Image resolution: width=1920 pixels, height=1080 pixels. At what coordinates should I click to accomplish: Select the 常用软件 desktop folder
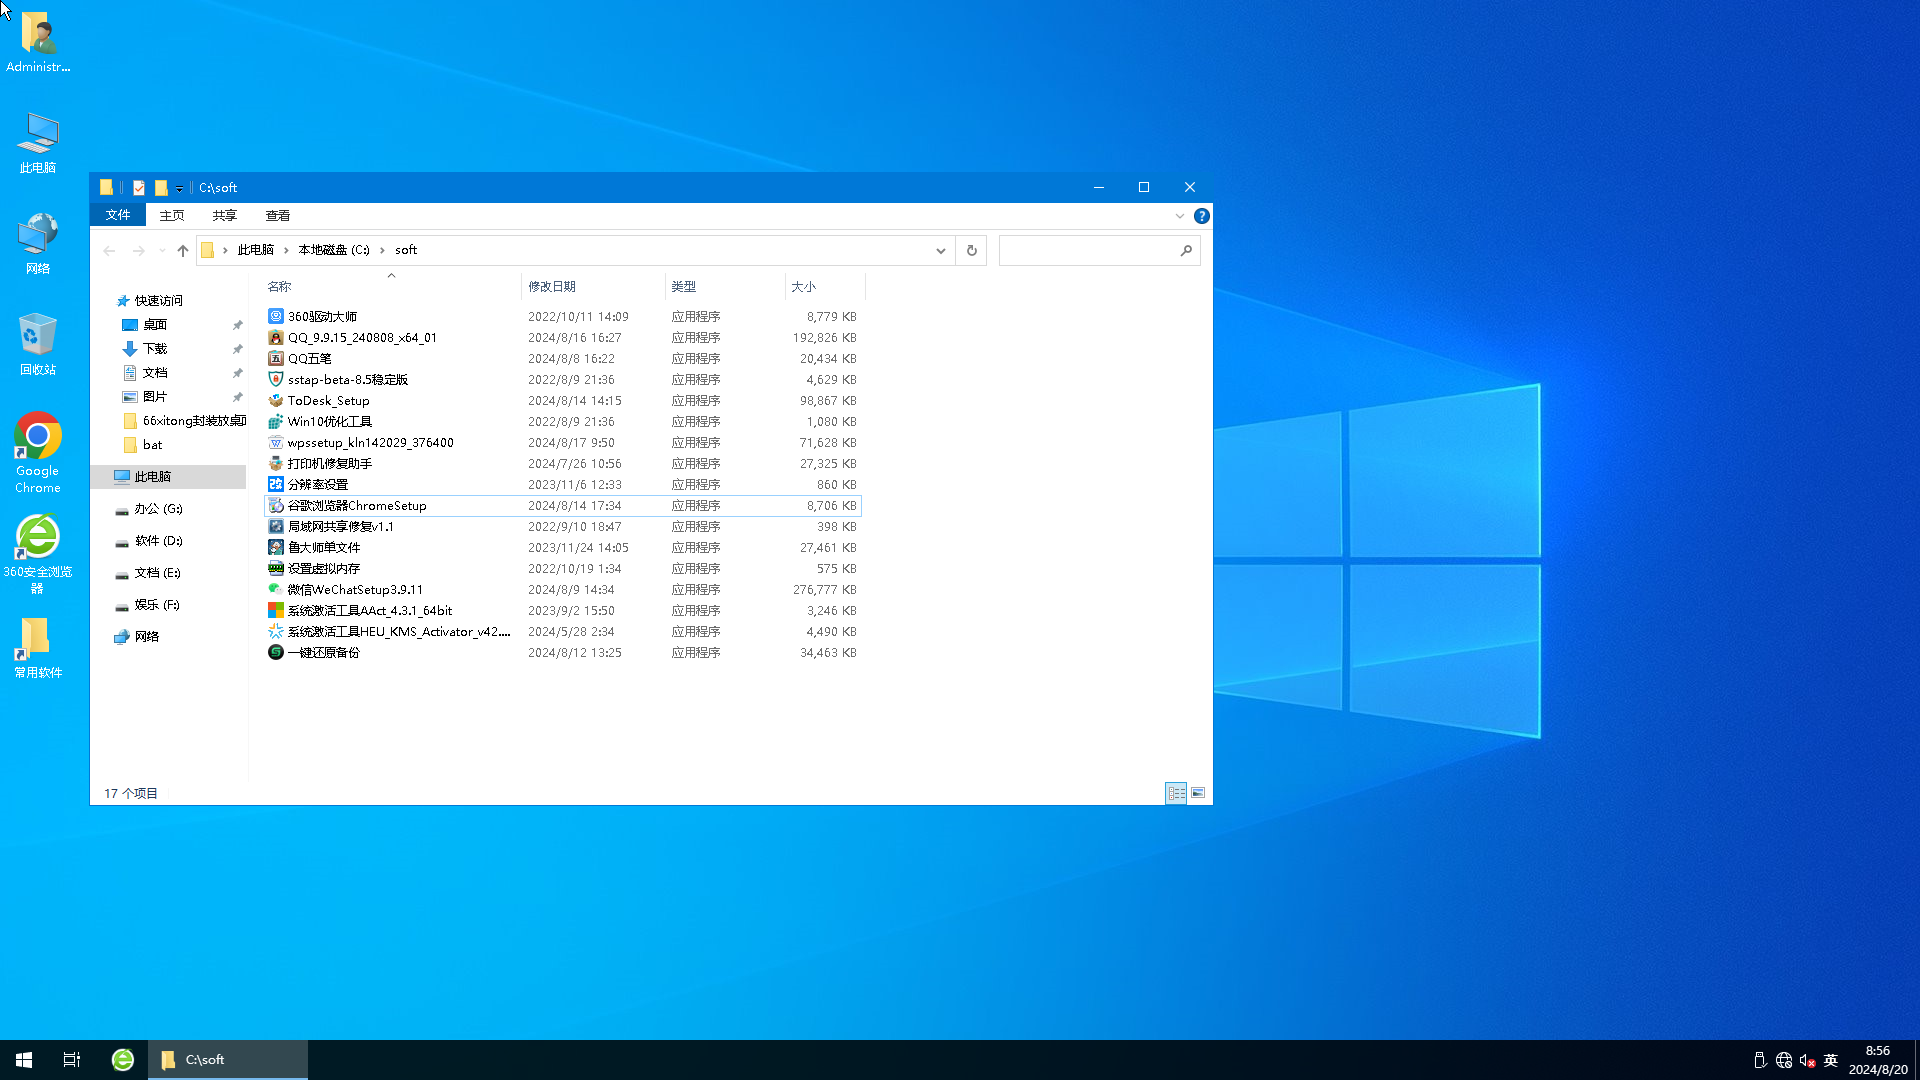38,647
